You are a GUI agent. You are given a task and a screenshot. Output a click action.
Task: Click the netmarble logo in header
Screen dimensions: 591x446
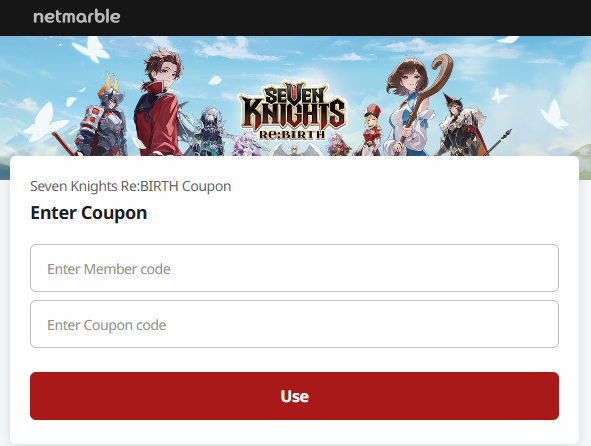77,17
